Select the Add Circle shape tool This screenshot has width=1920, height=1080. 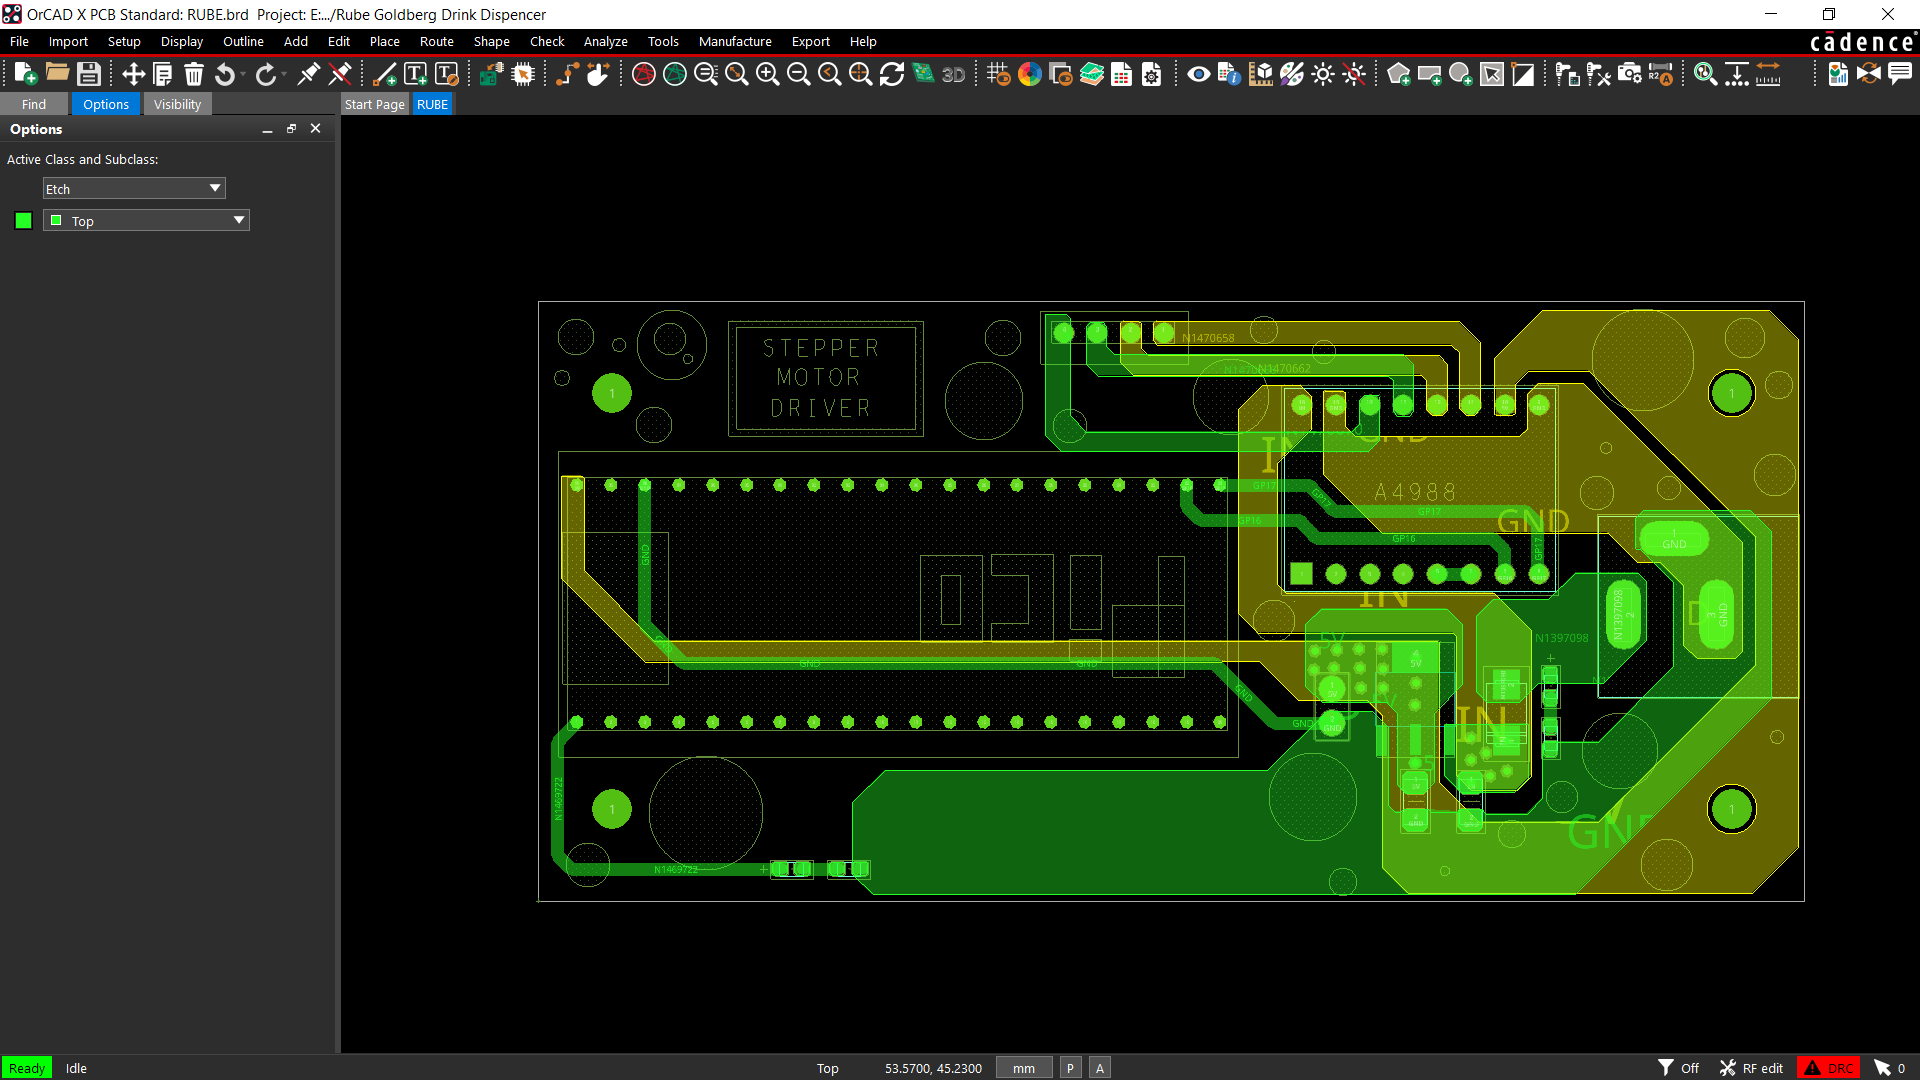pos(1461,74)
